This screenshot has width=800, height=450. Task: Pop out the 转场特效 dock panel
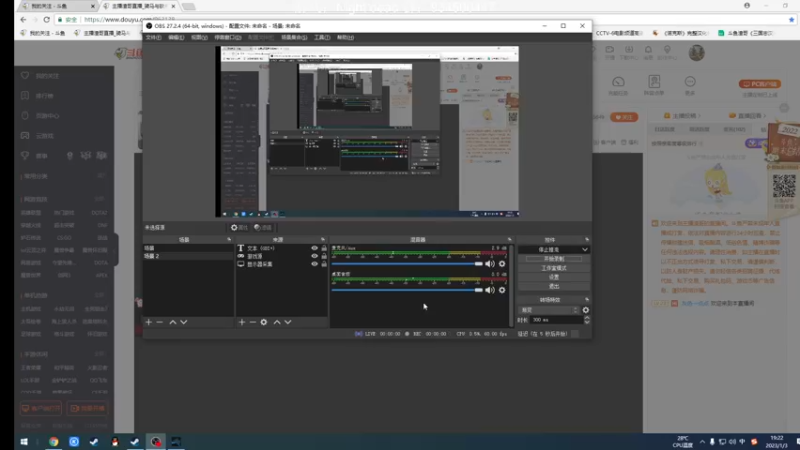[587, 299]
